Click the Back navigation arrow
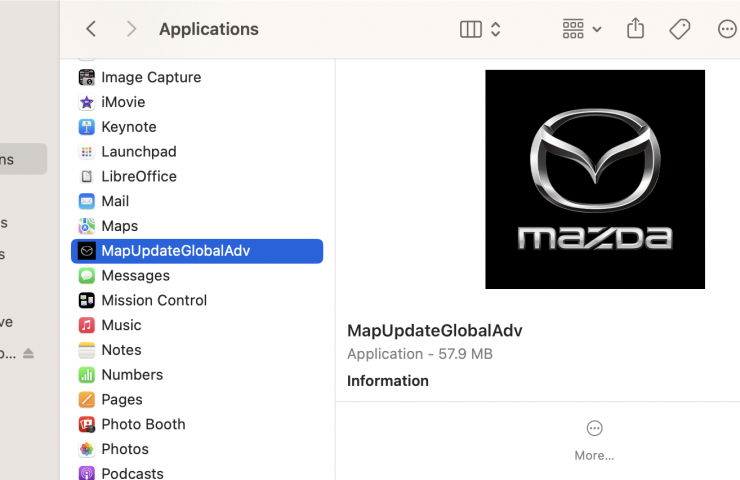This screenshot has height=480, width=740. pos(91,29)
